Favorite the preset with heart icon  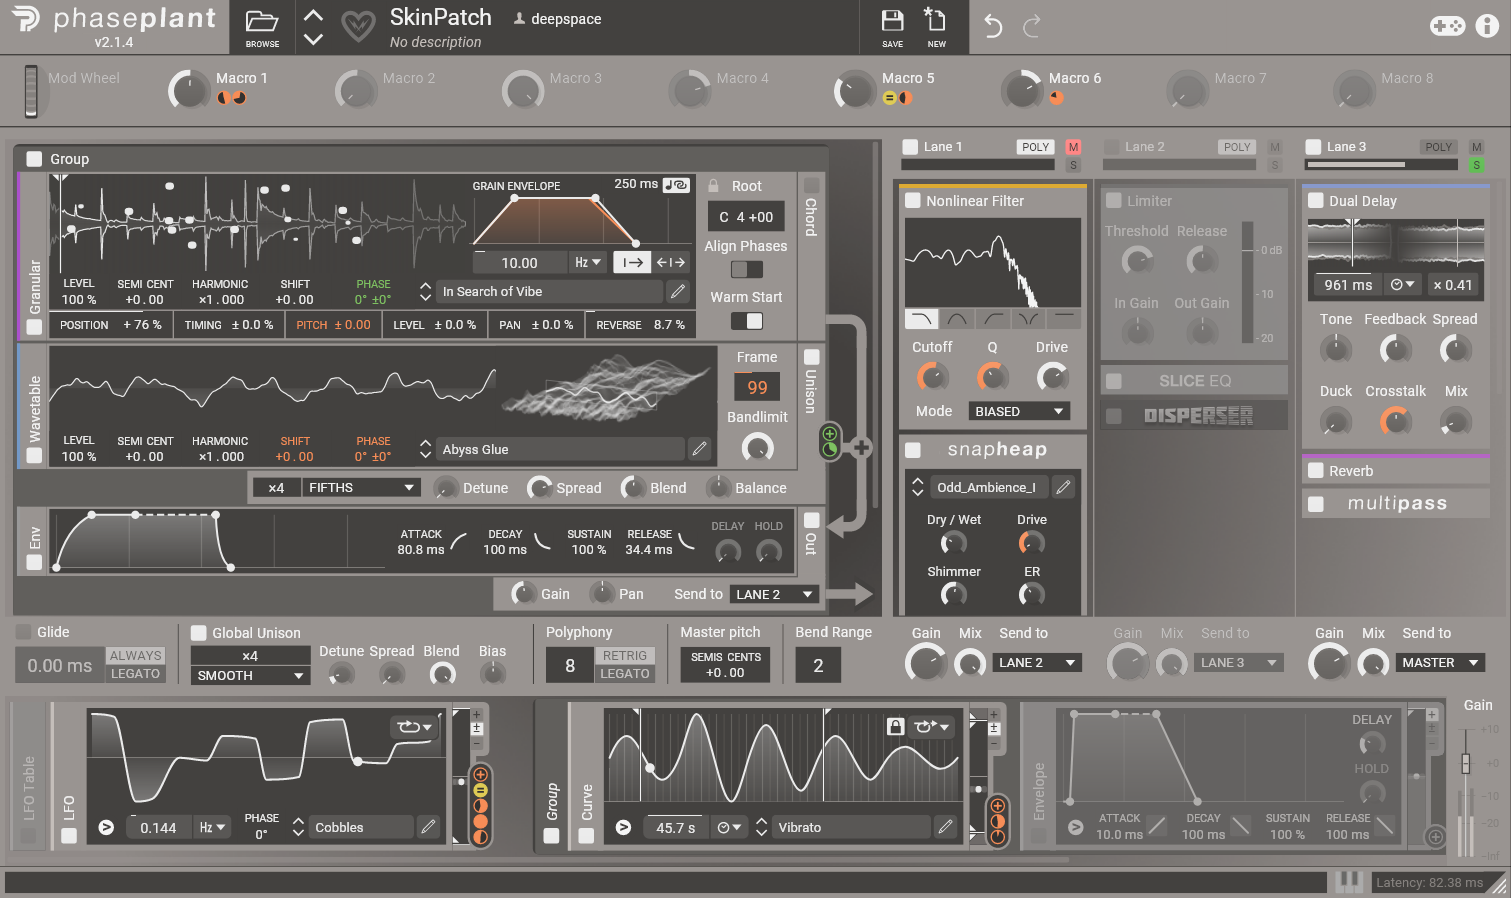point(358,26)
